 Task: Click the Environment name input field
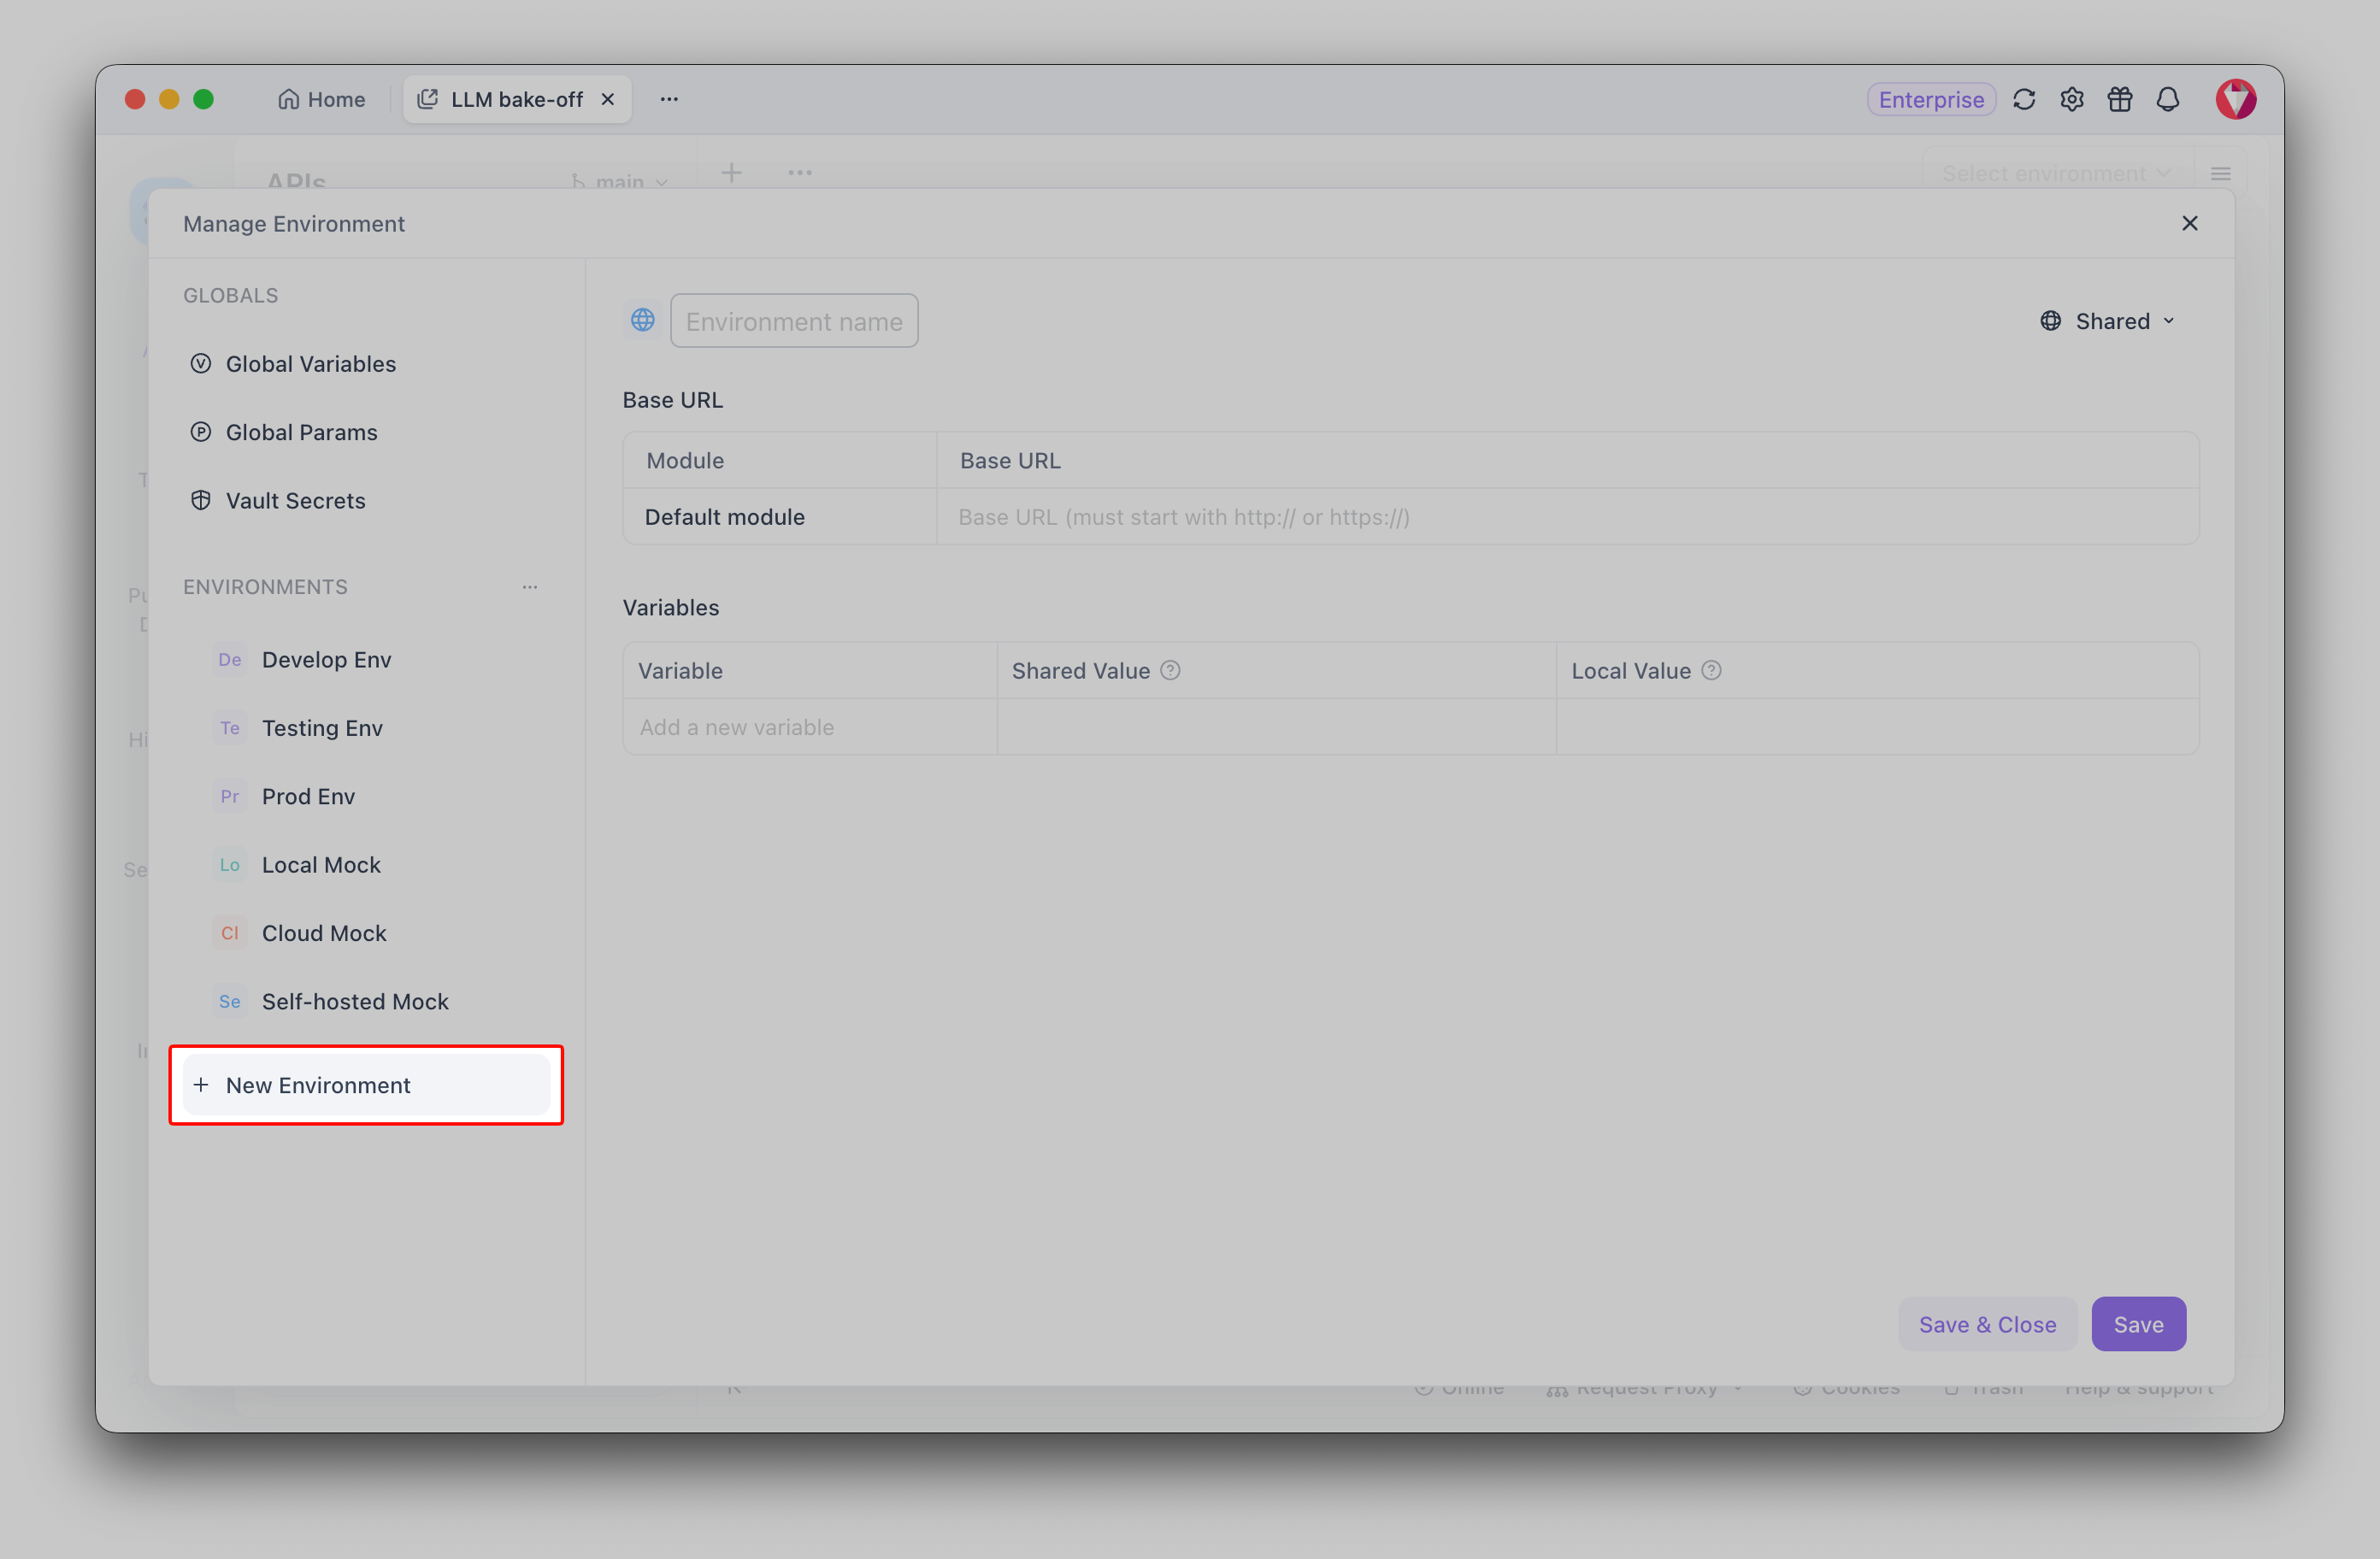pos(794,321)
